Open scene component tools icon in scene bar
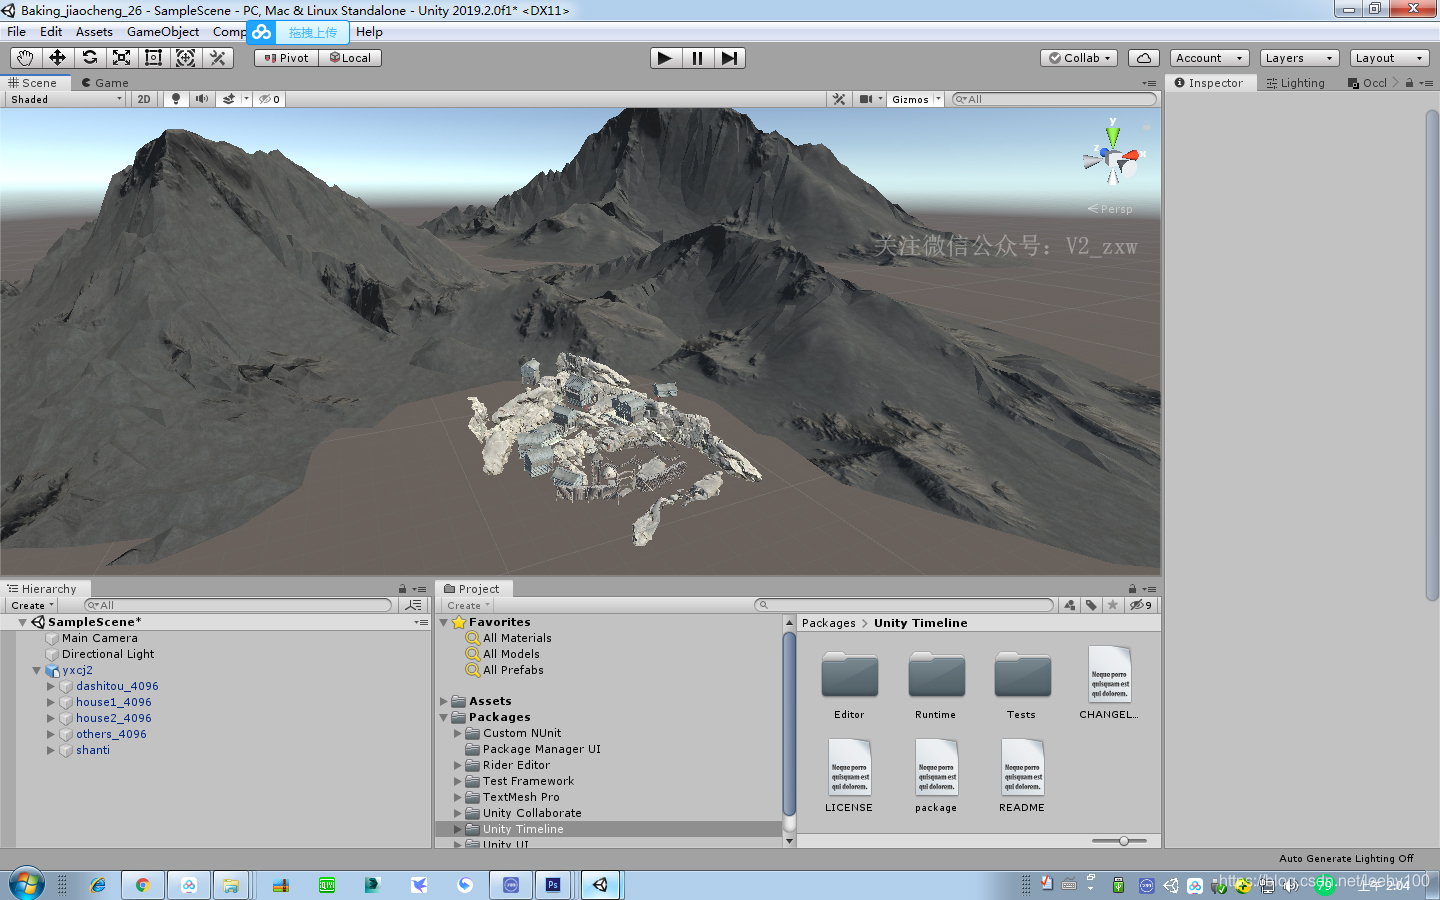 pyautogui.click(x=839, y=99)
